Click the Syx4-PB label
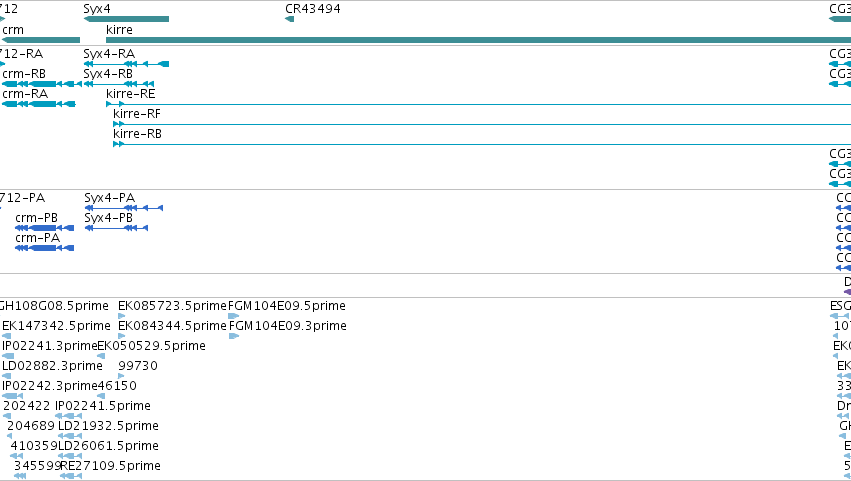 click(x=109, y=218)
